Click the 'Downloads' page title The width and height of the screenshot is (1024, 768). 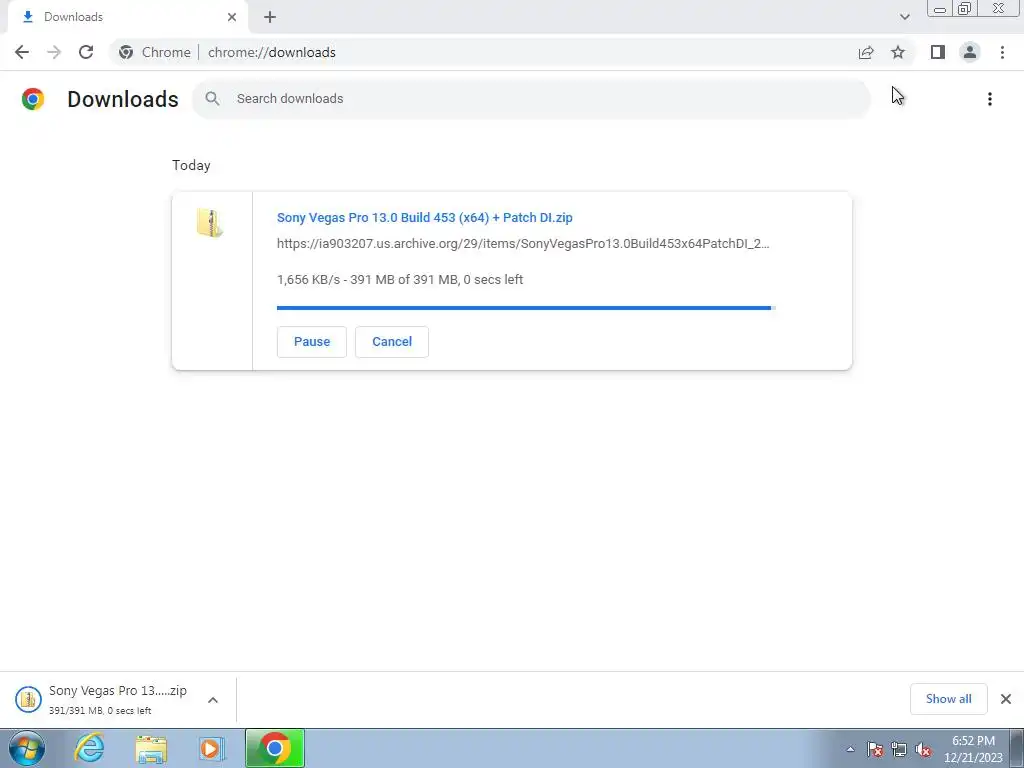click(x=123, y=99)
